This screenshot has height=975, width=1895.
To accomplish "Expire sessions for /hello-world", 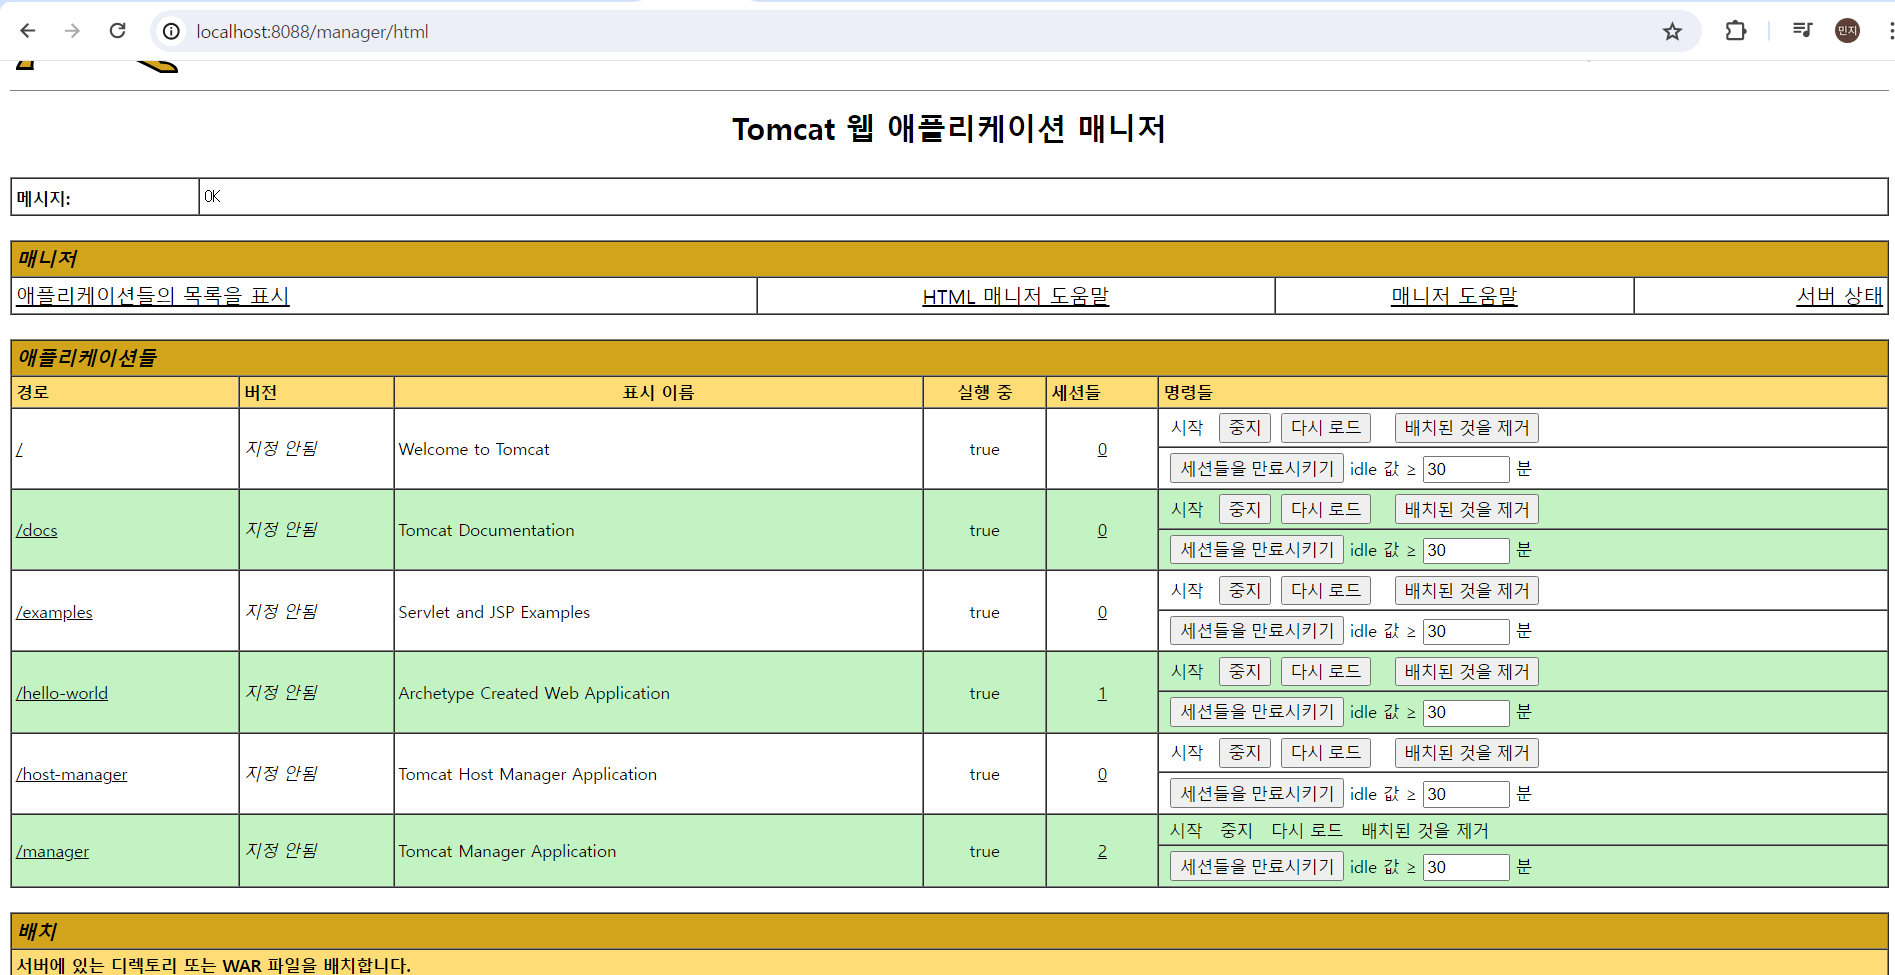I will pos(1257,711).
